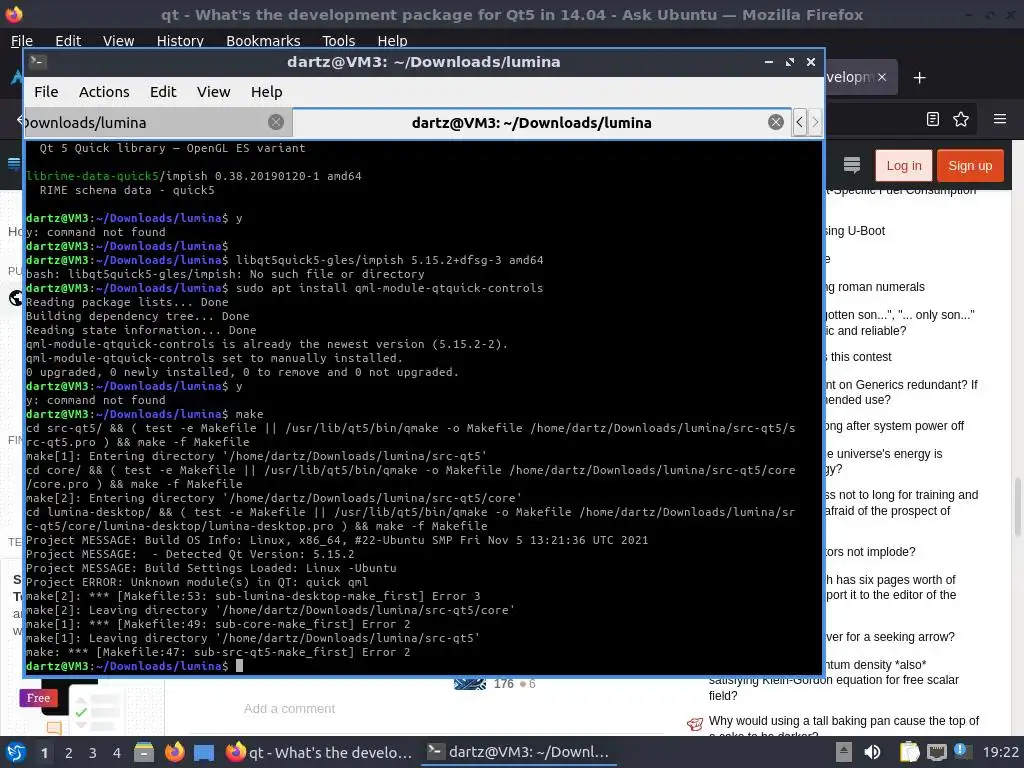Image resolution: width=1024 pixels, height=768 pixels.
Task: Close the active terminal tab
Action: point(775,122)
